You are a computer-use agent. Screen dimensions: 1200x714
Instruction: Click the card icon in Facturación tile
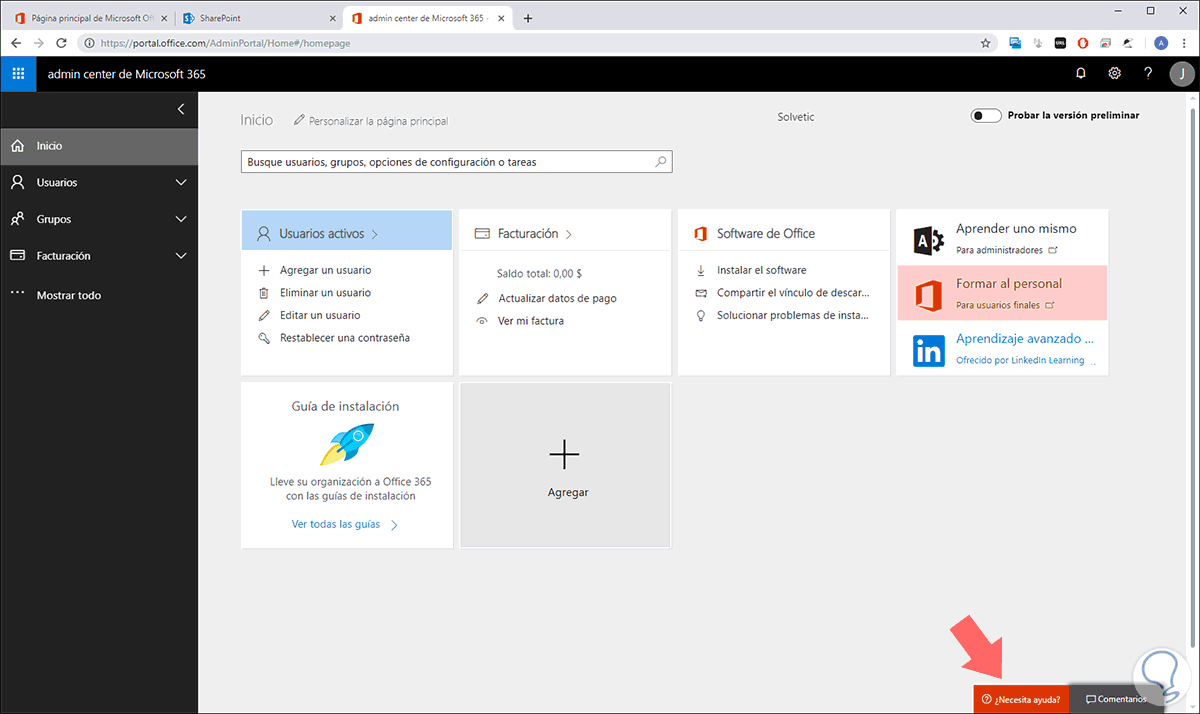tap(482, 234)
